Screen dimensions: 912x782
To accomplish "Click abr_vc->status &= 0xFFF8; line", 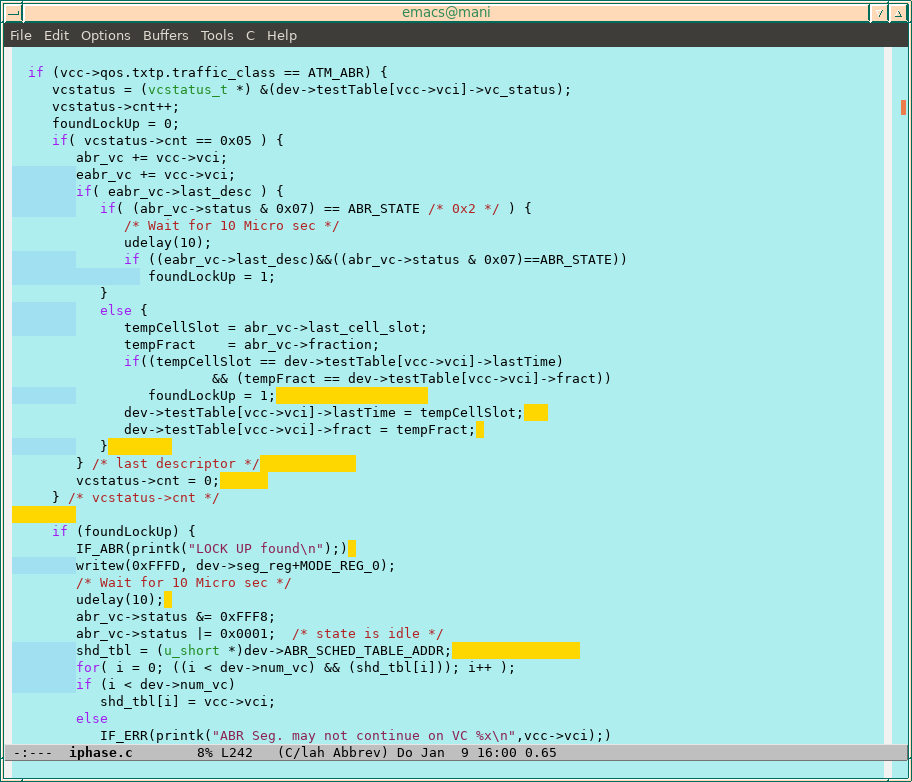I will point(176,616).
